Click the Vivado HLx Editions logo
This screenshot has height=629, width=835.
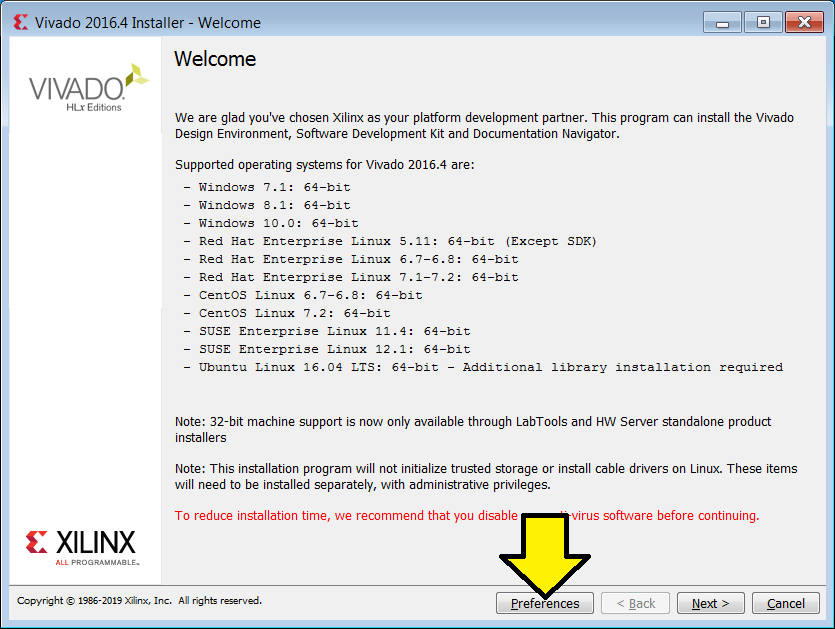pyautogui.click(x=88, y=88)
